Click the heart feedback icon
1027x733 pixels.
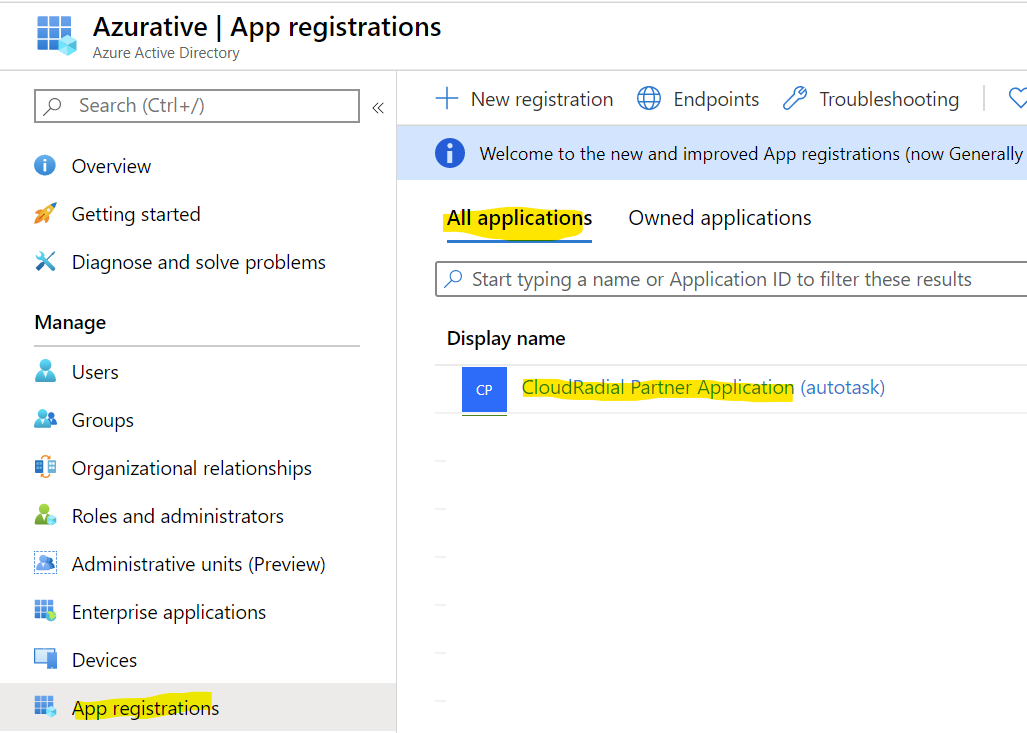(1017, 98)
